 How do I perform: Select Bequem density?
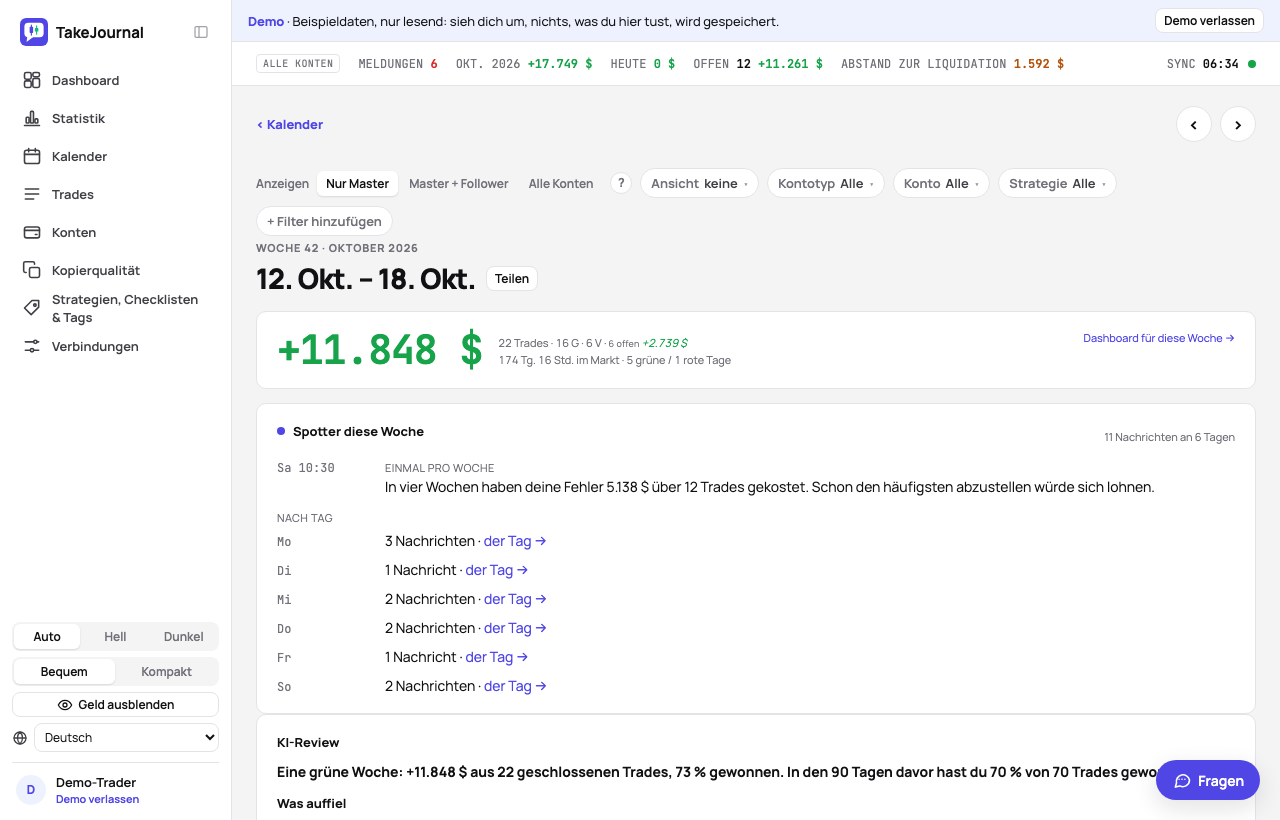64,672
